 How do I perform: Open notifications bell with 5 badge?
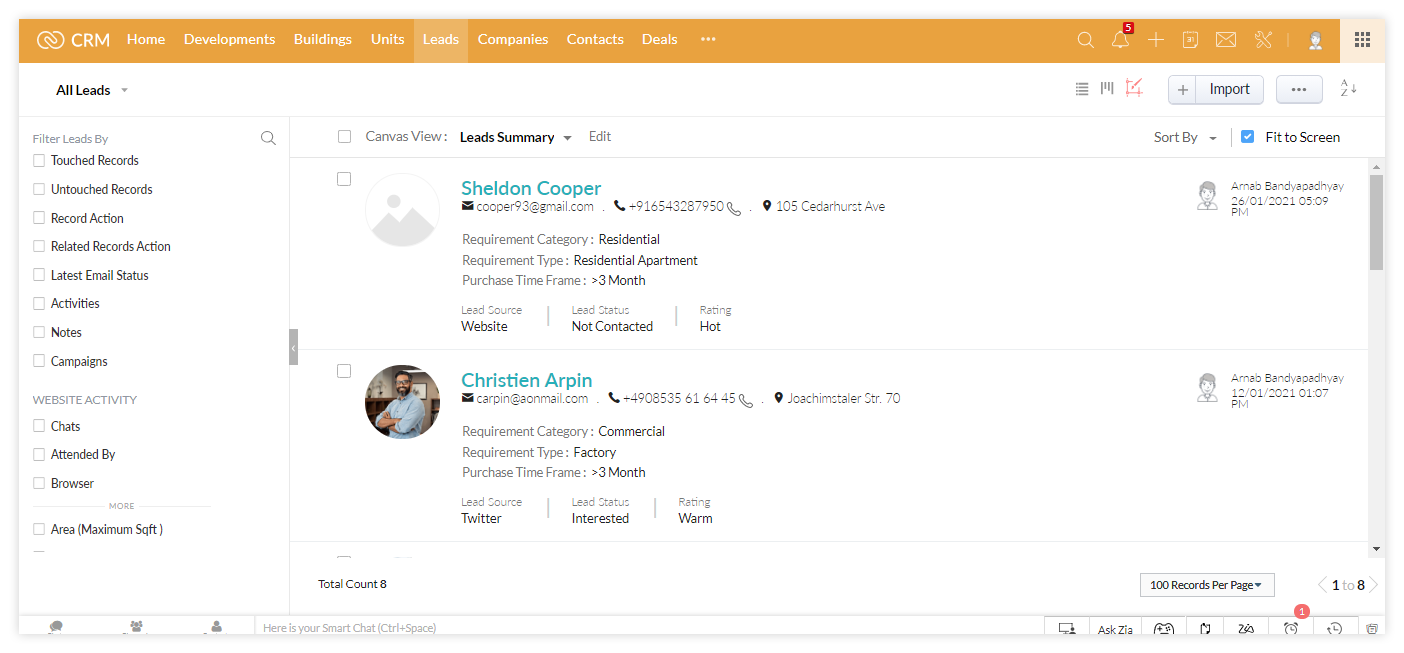(x=1121, y=39)
